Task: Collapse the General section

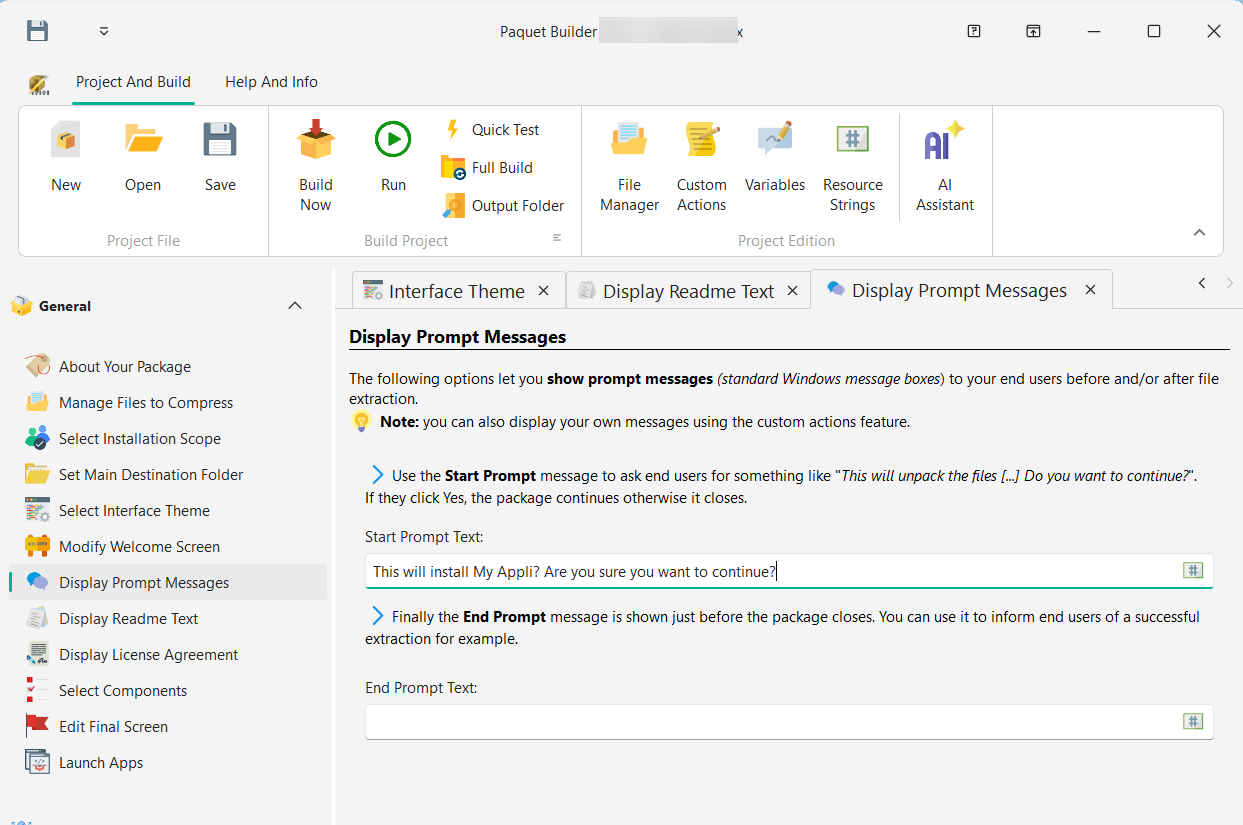Action: point(295,305)
